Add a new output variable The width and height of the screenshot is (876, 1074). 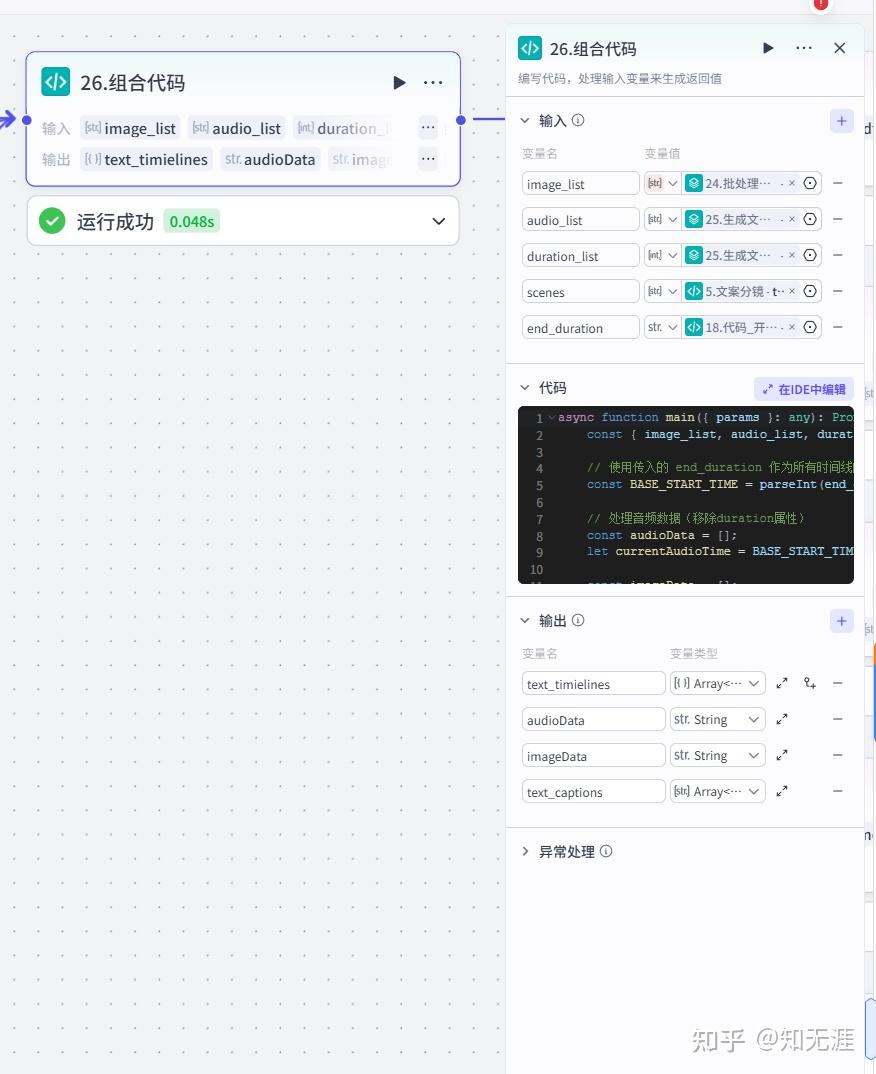coord(841,621)
